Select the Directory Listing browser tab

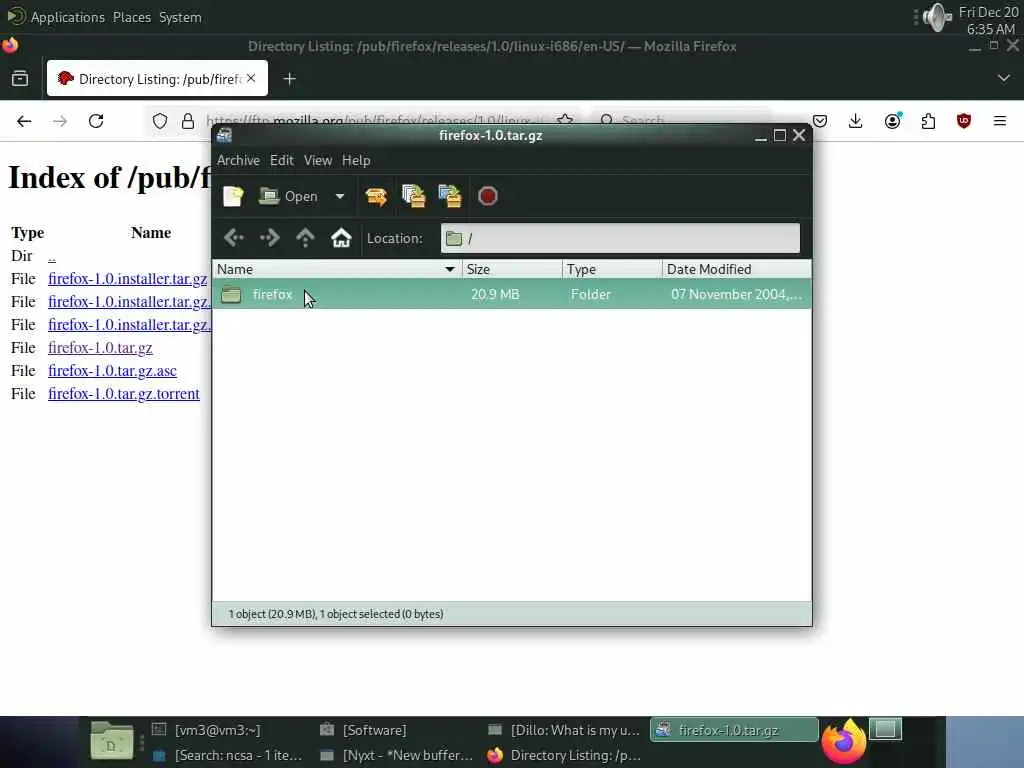[157, 78]
